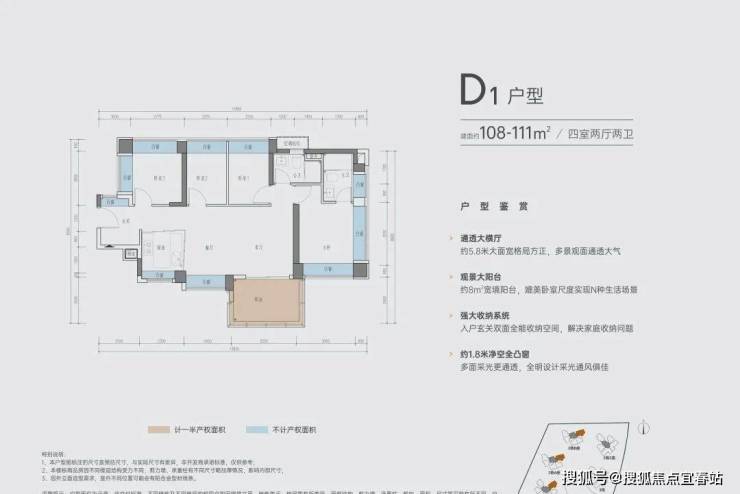Click the line starting "多面采光更通透"

534,367
